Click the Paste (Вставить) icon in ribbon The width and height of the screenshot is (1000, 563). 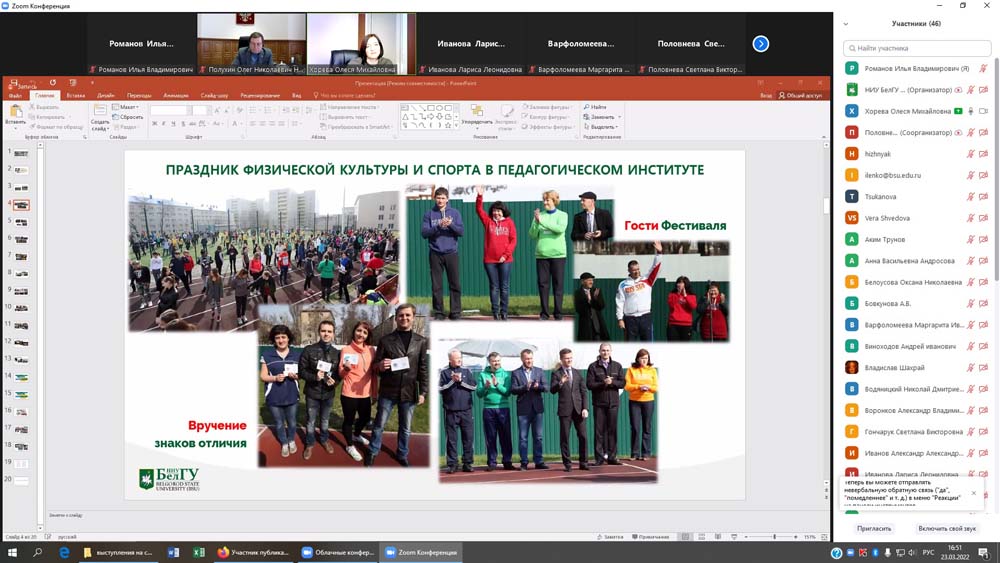(15, 114)
